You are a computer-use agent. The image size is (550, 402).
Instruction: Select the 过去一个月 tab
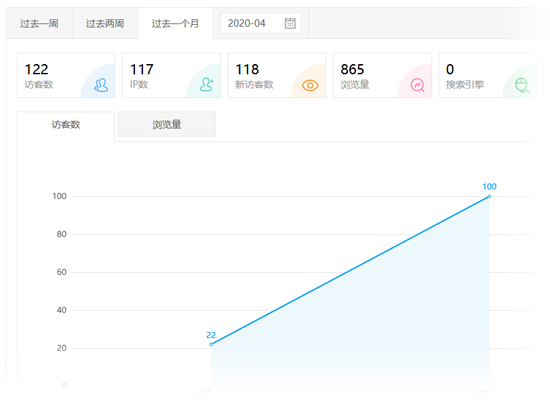point(176,23)
